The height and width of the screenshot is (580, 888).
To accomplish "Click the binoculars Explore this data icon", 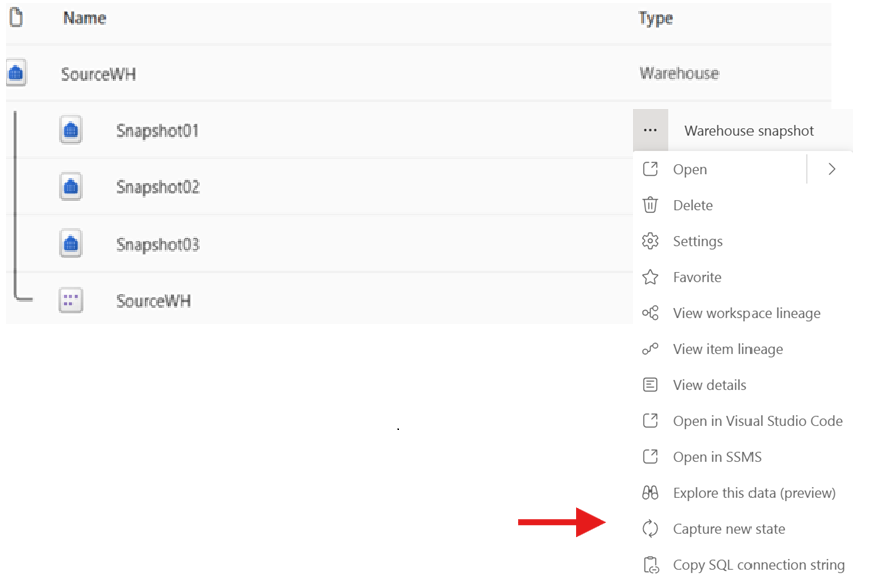I will tap(650, 493).
